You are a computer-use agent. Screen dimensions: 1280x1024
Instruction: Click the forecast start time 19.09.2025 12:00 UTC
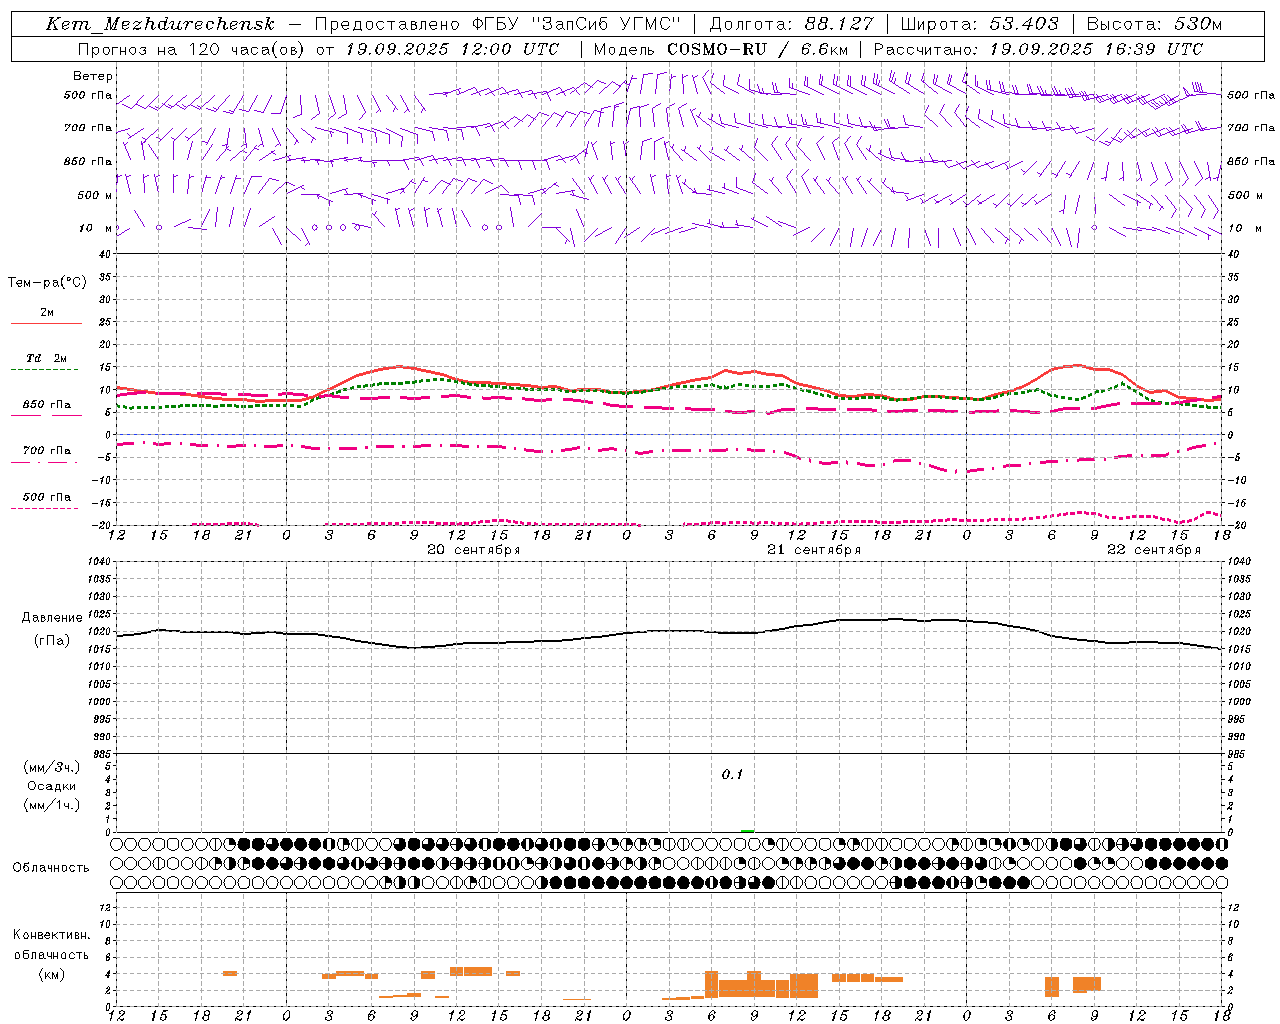click(x=451, y=49)
